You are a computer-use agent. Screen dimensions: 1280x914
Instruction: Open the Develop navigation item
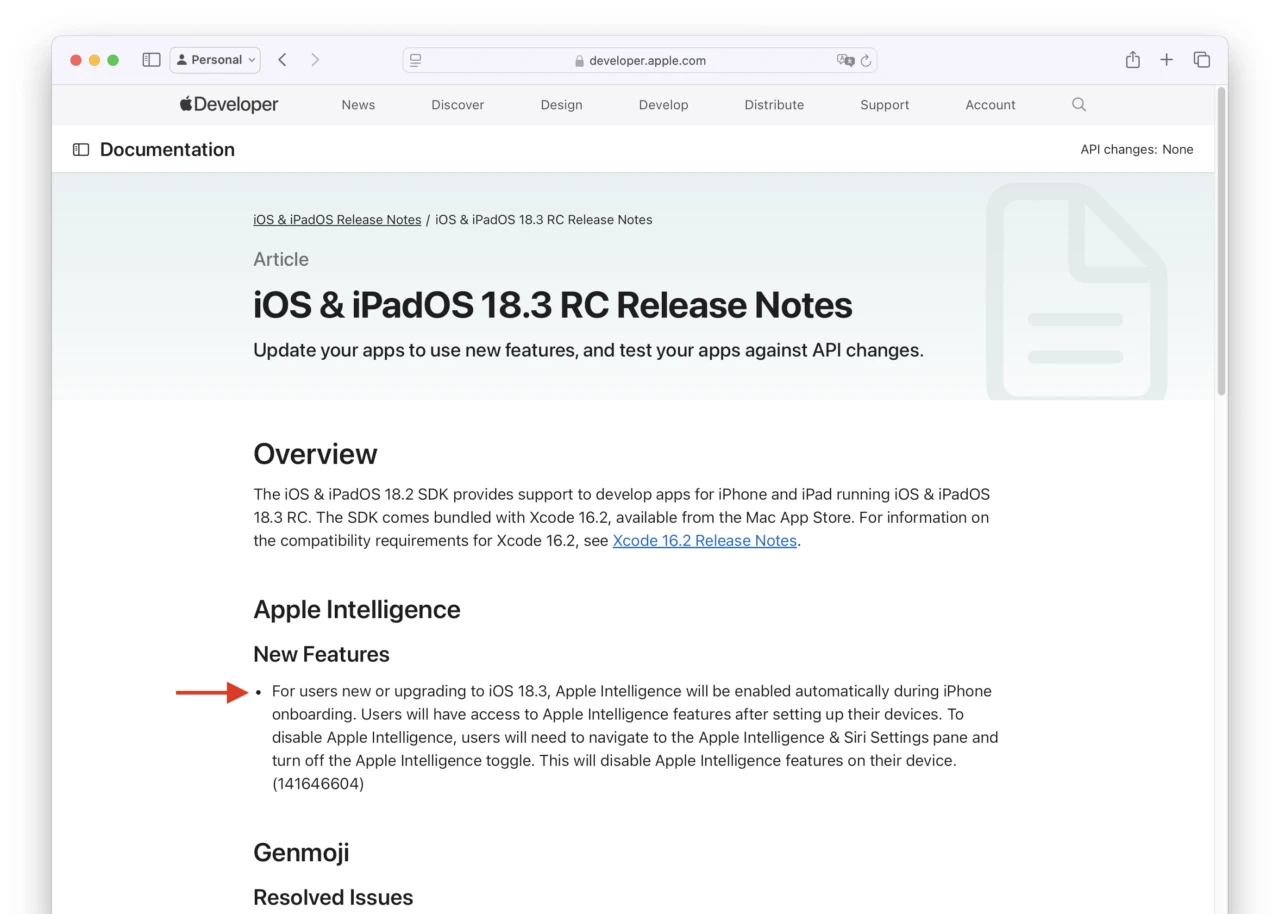pyautogui.click(x=663, y=105)
